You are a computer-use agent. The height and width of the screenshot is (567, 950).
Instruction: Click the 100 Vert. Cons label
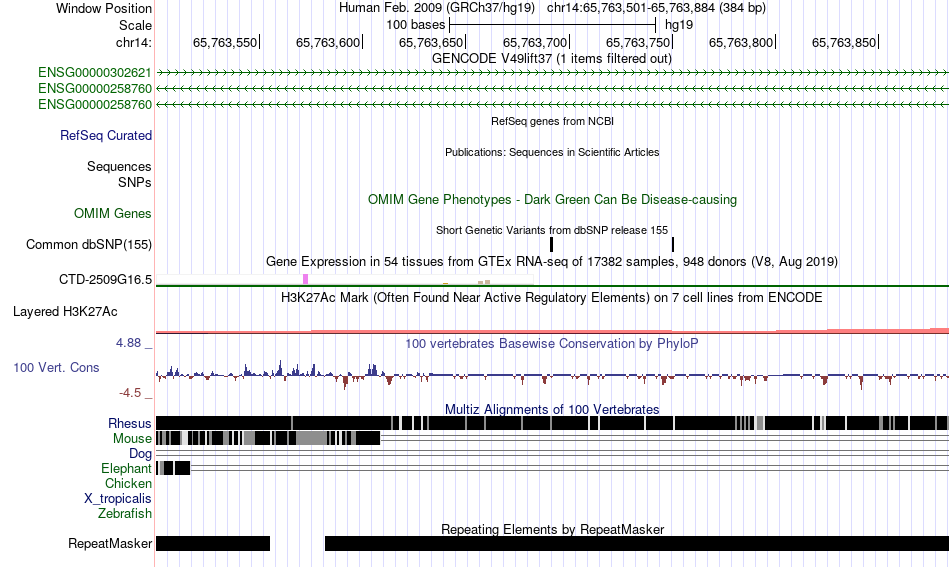click(x=56, y=367)
